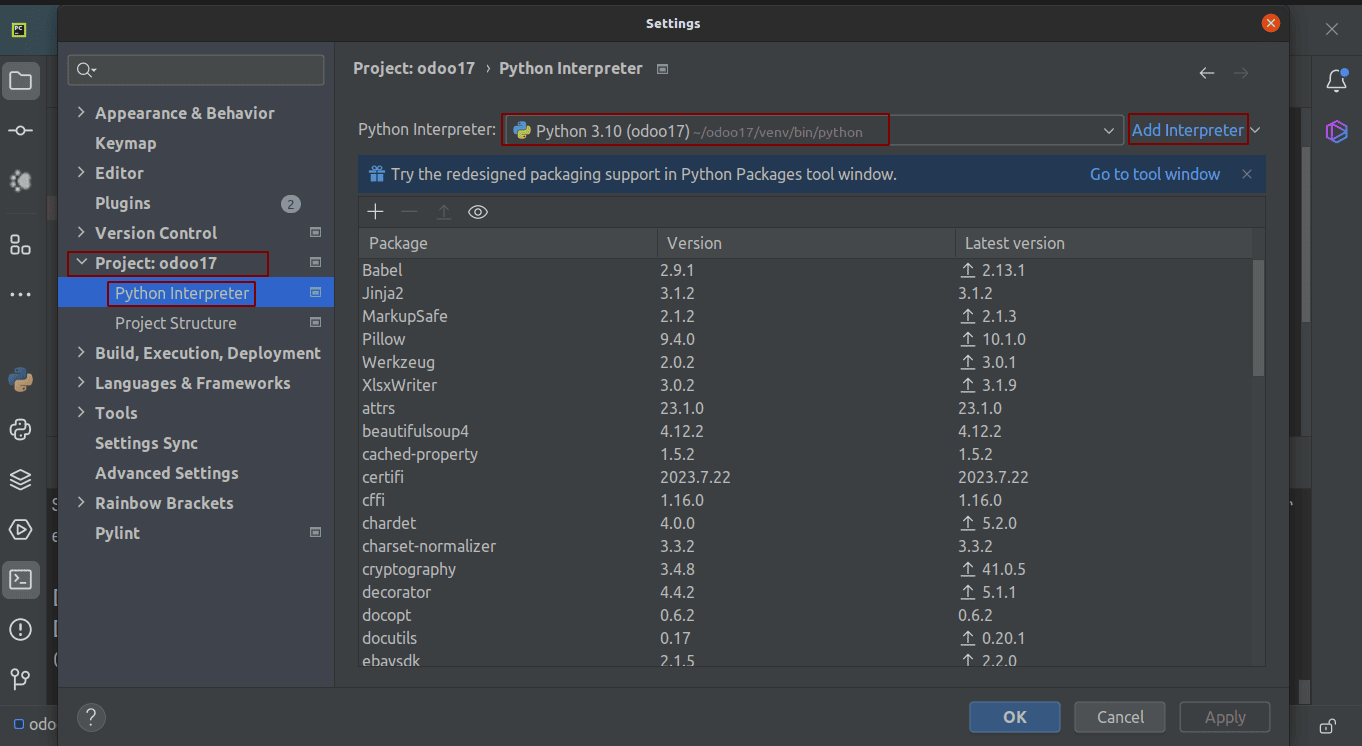Click the Latest version column header

click(1103, 243)
